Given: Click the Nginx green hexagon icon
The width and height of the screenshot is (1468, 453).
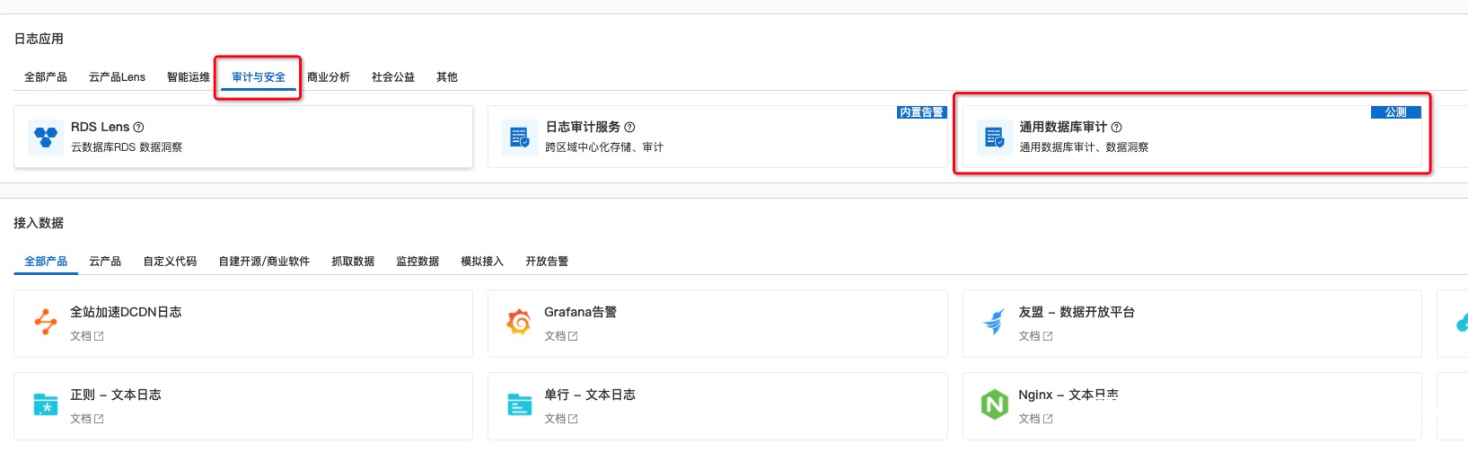Looking at the screenshot, I should tap(993, 405).
